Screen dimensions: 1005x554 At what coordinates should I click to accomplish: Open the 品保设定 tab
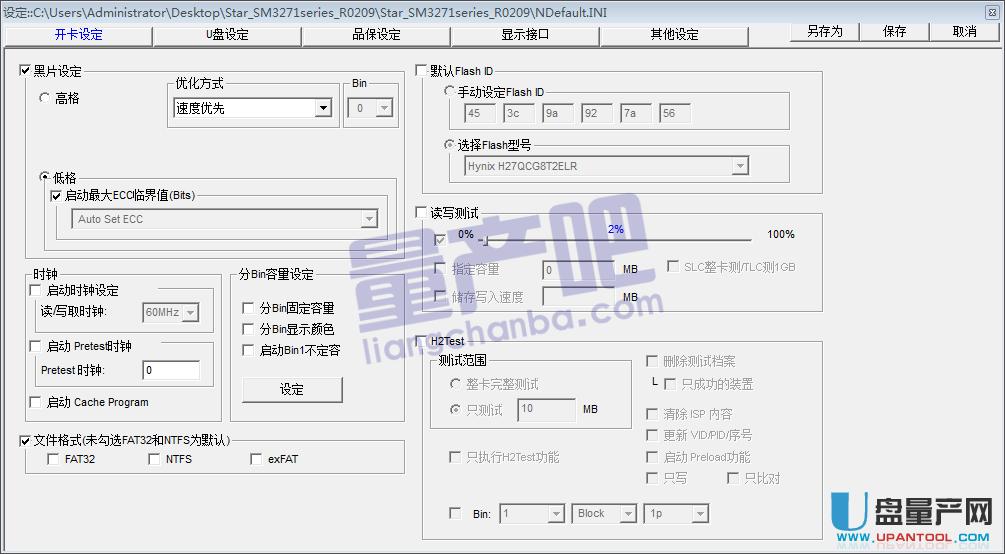click(376, 35)
